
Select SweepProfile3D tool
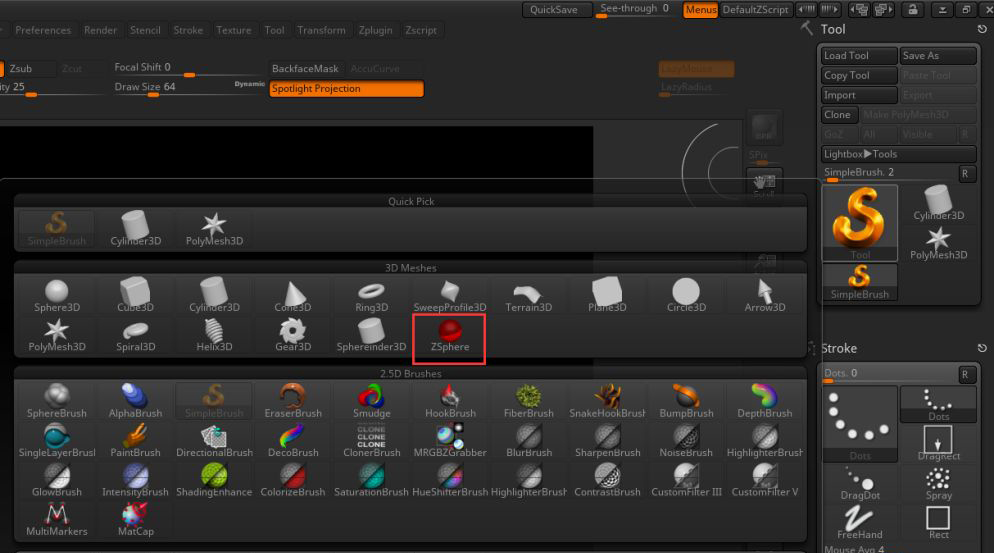[x=450, y=297]
